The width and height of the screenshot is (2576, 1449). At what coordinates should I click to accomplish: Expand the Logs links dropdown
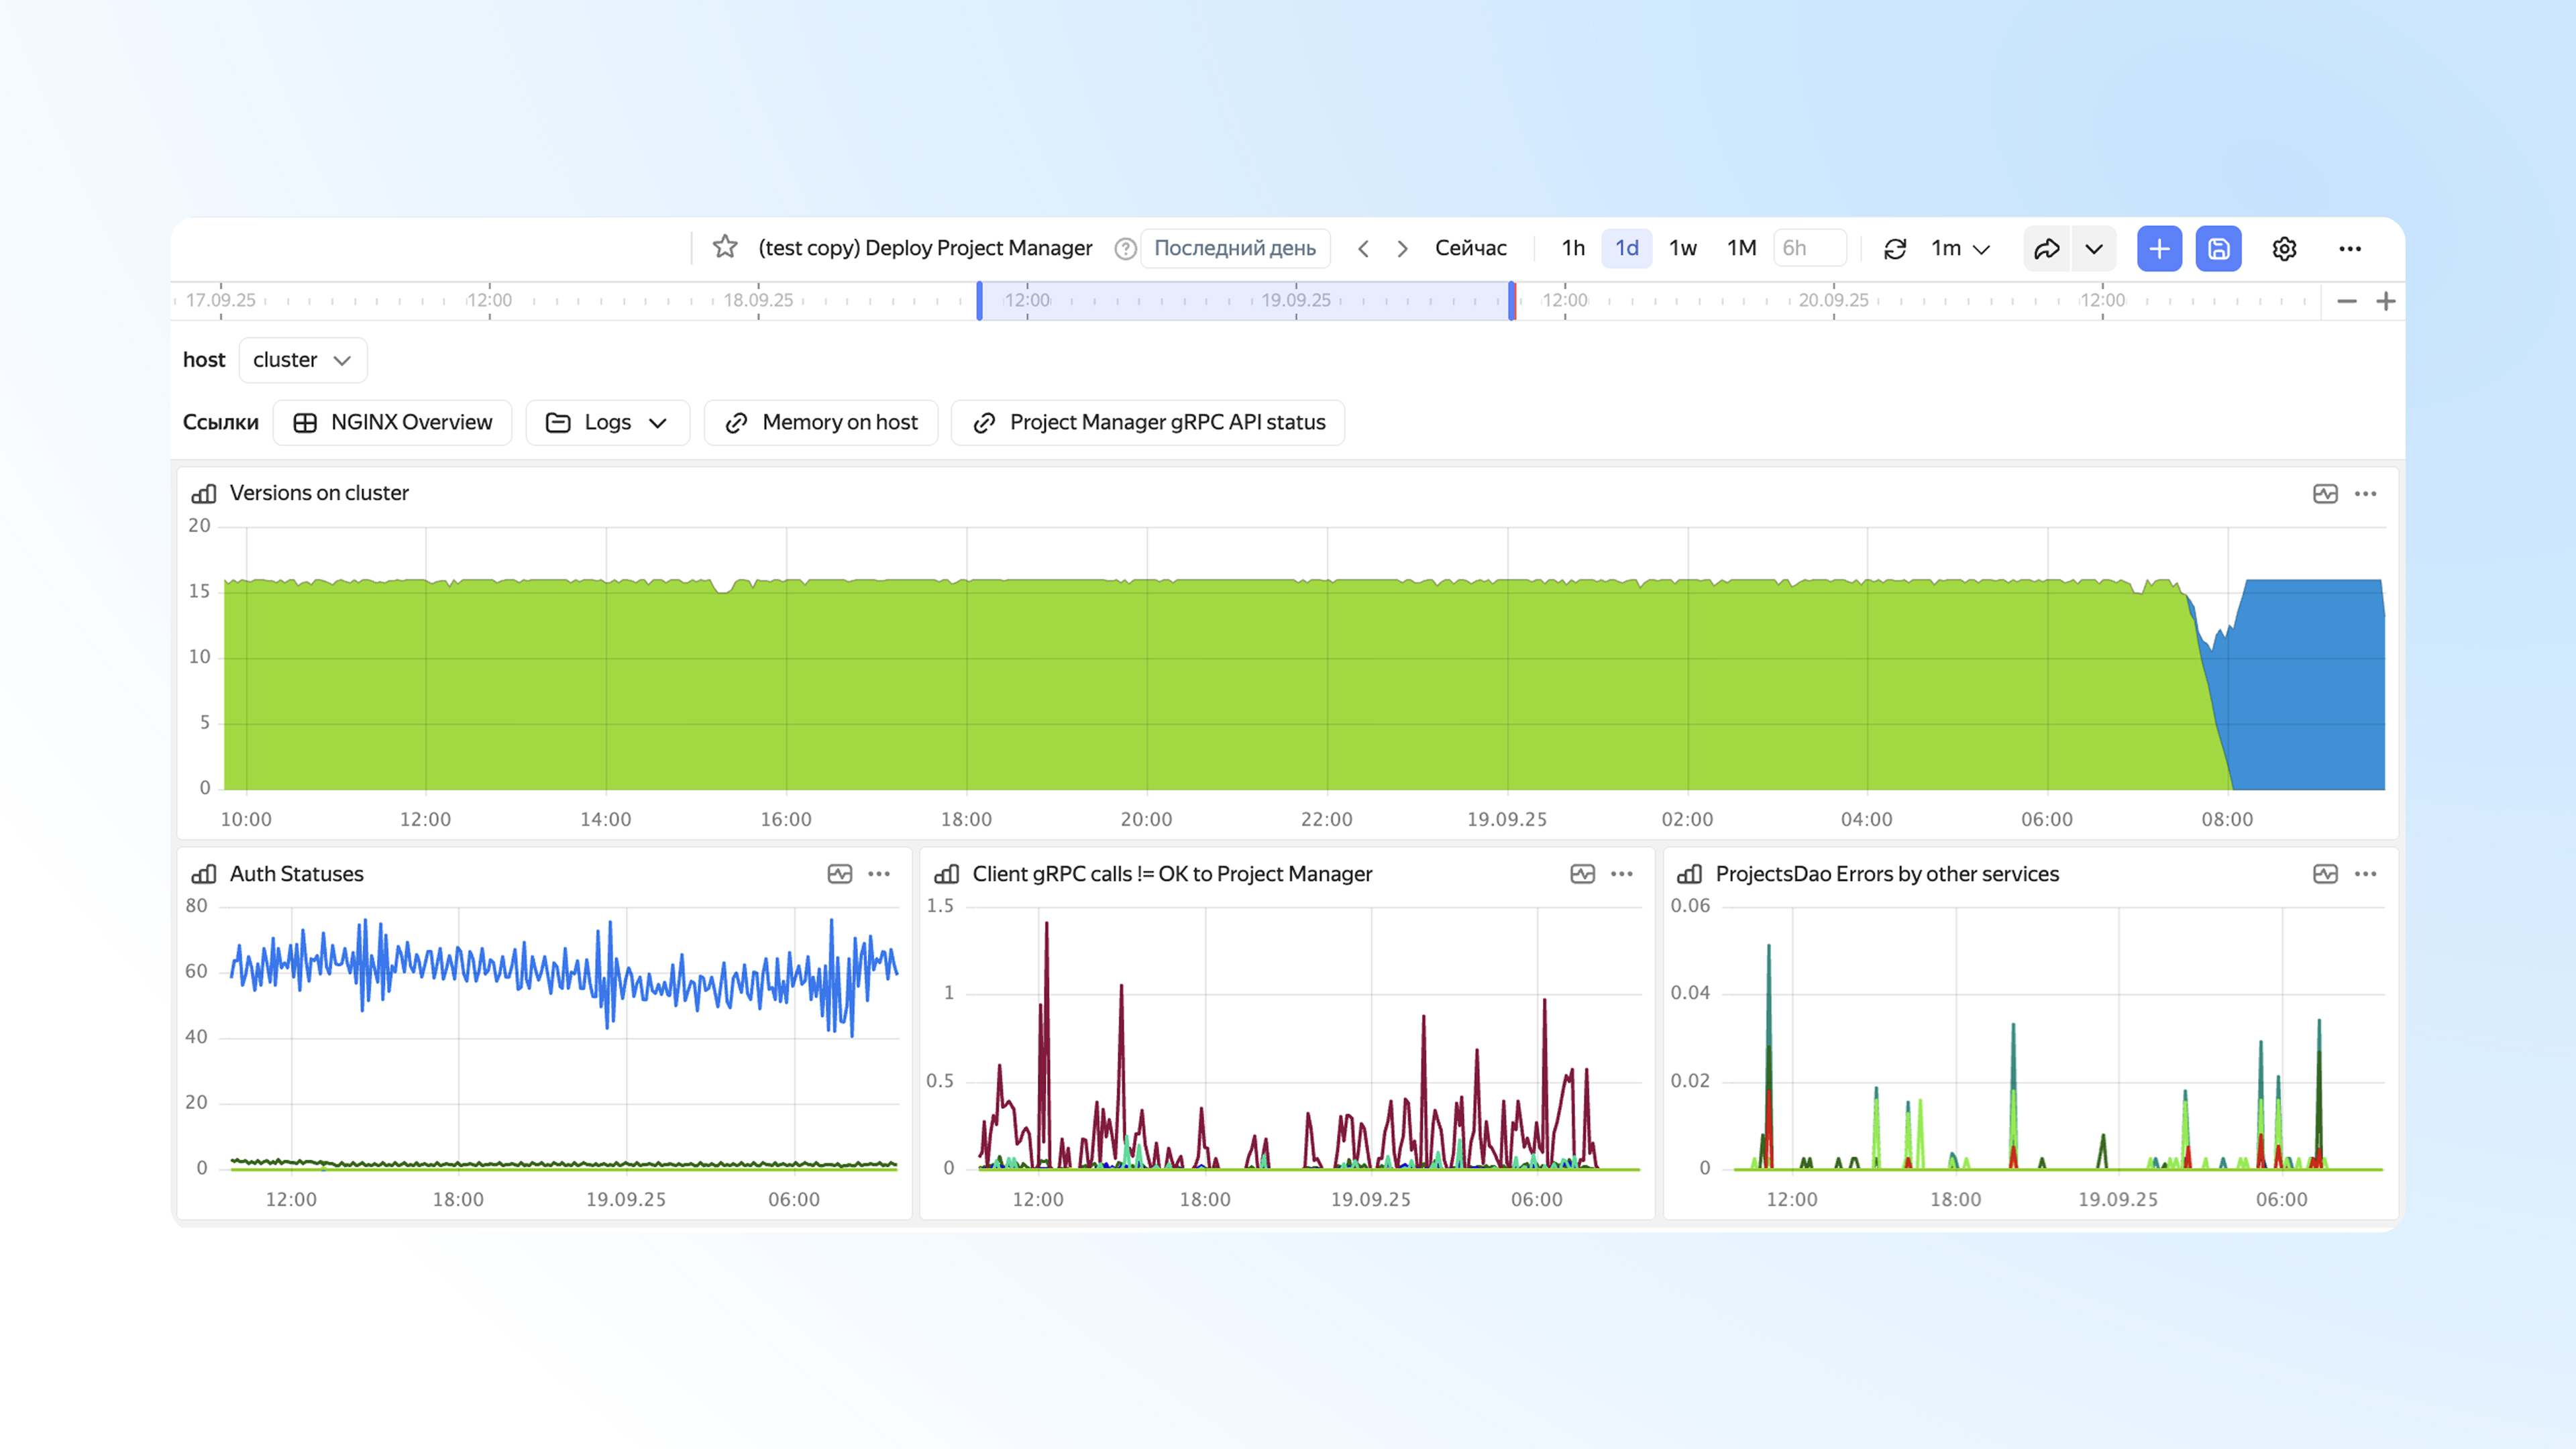click(x=607, y=423)
